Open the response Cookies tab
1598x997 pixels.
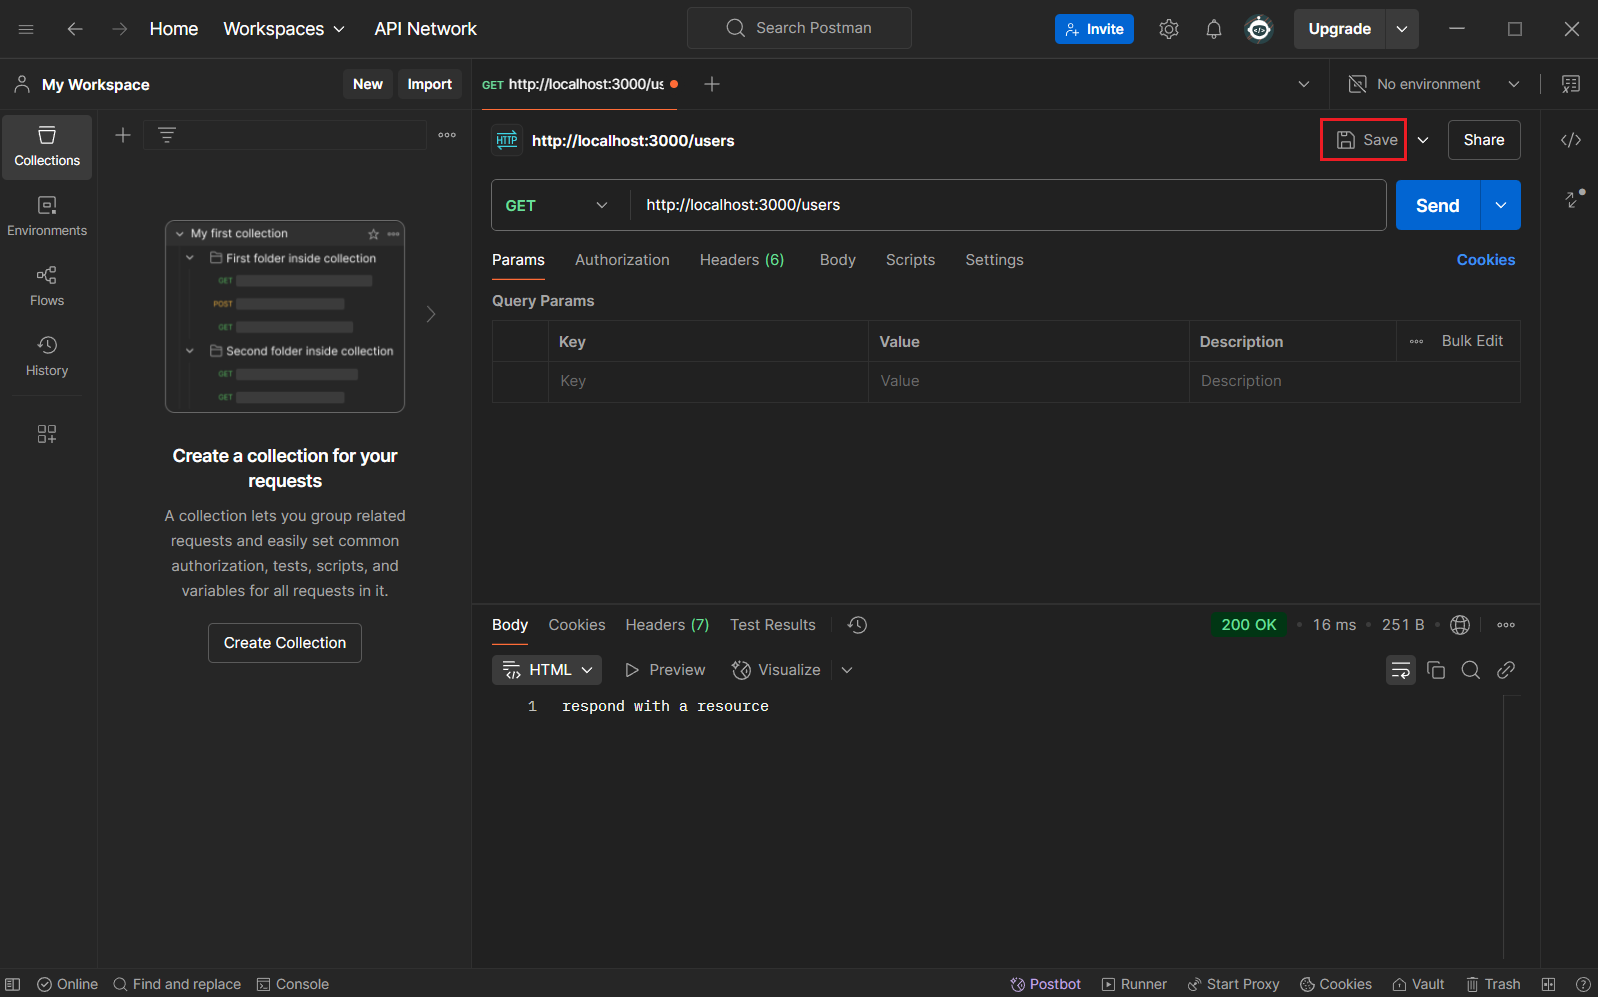[x=577, y=625]
